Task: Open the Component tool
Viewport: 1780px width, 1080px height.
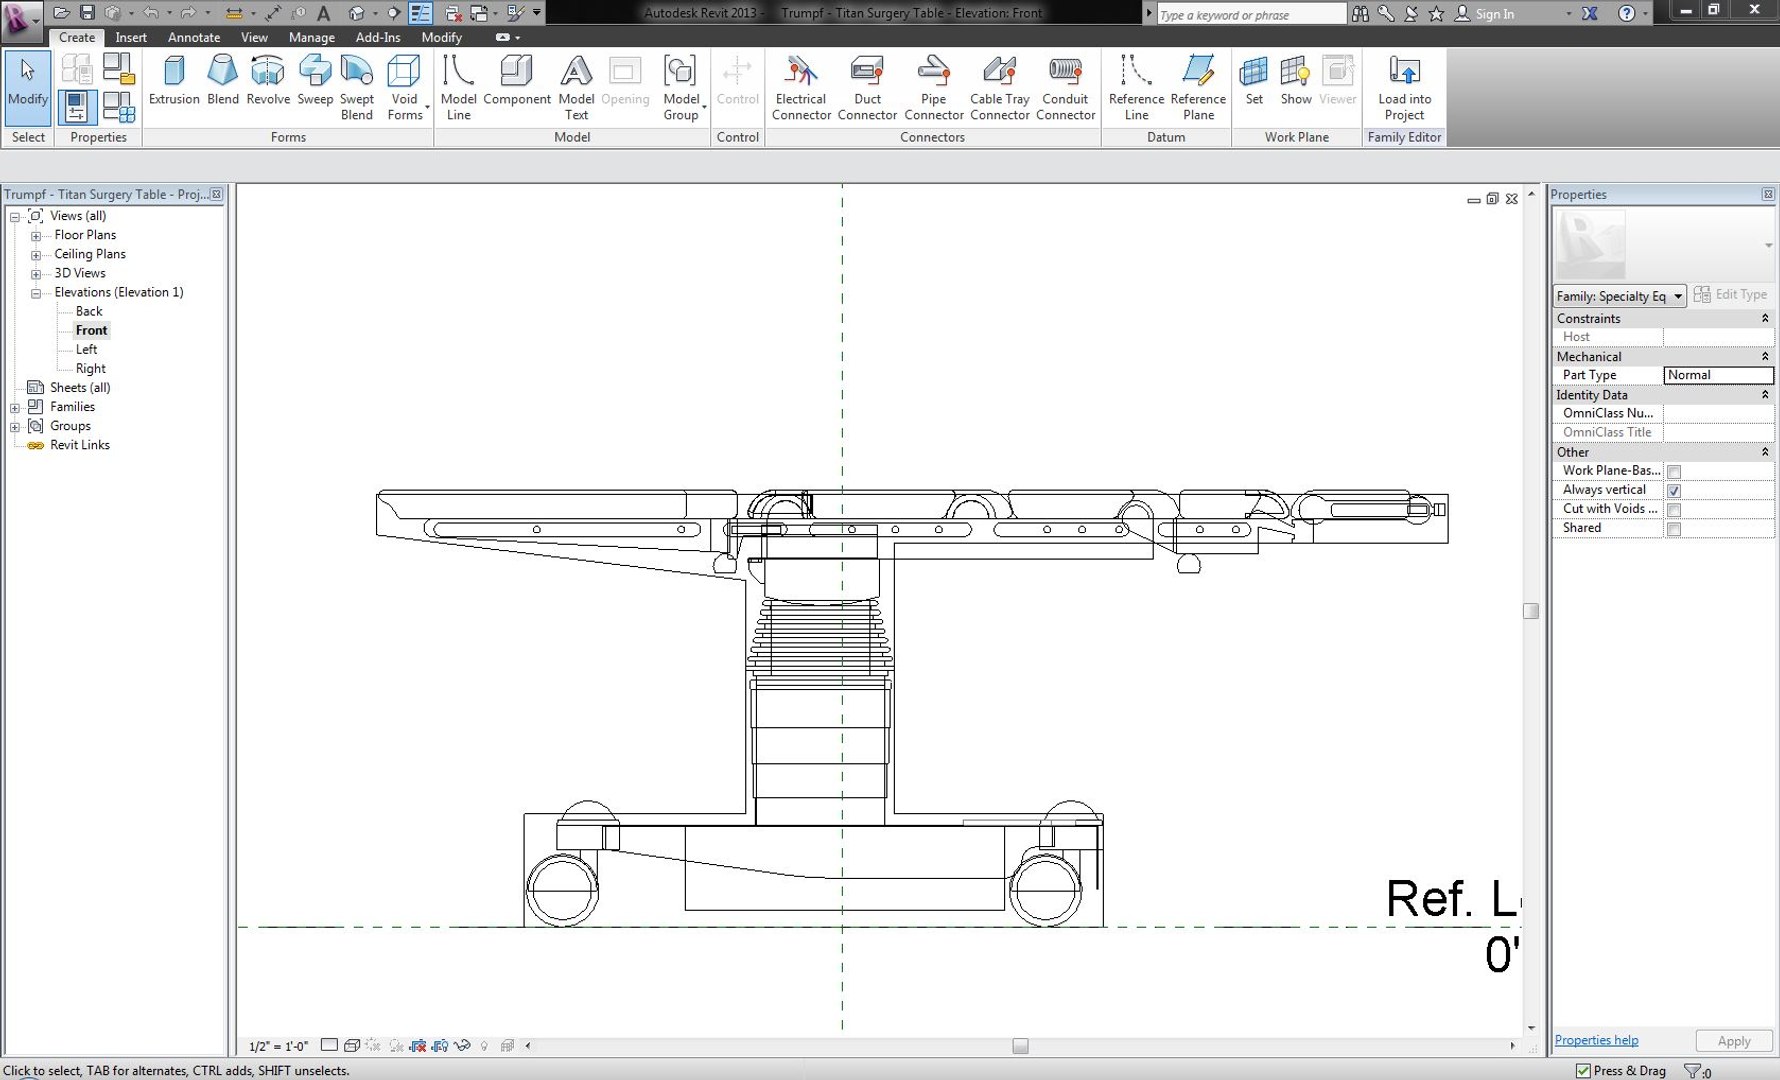Action: (x=516, y=80)
